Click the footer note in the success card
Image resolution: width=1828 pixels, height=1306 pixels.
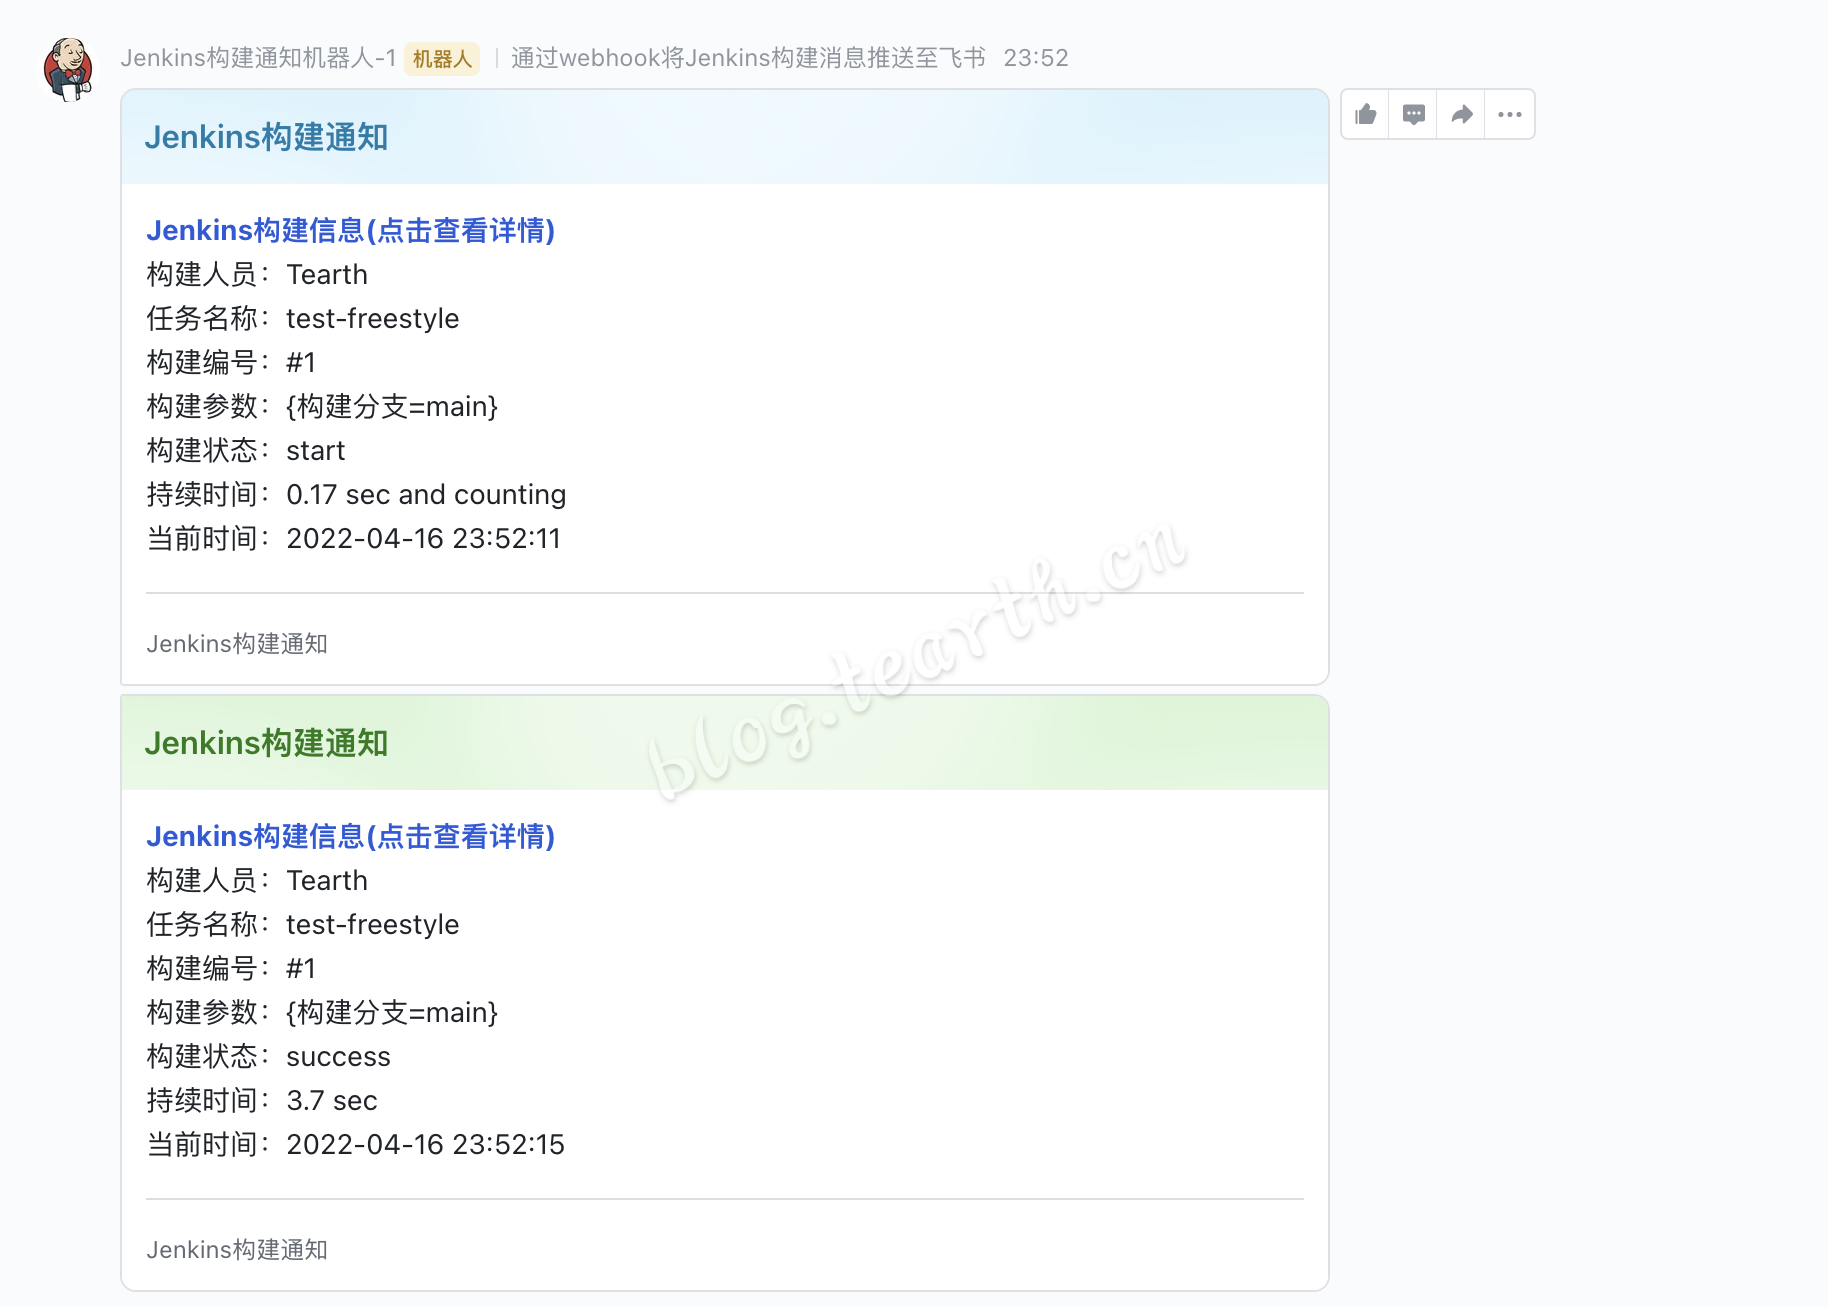coord(237,1250)
